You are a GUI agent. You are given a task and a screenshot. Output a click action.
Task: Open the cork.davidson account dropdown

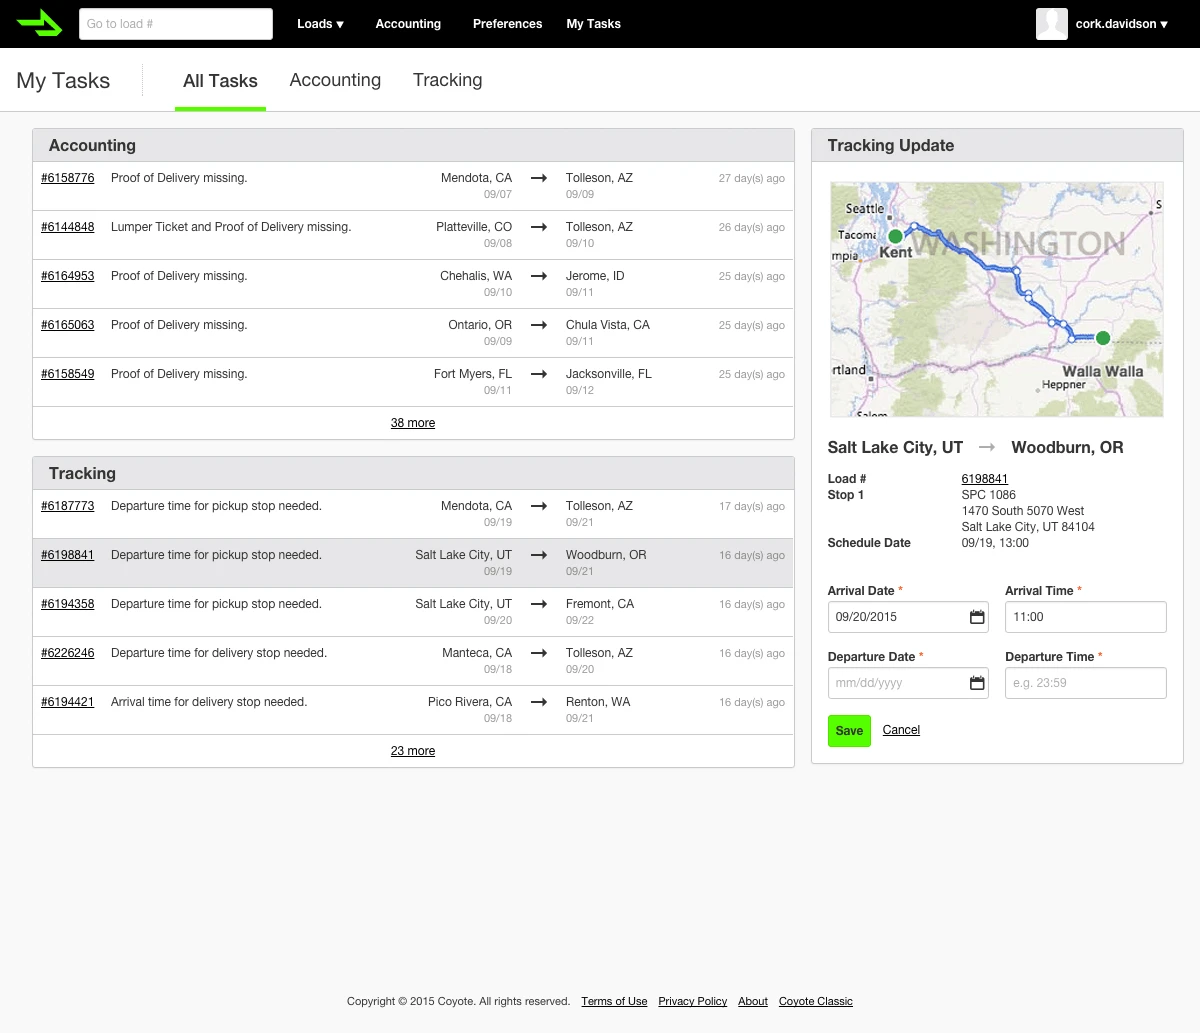(x=1122, y=24)
